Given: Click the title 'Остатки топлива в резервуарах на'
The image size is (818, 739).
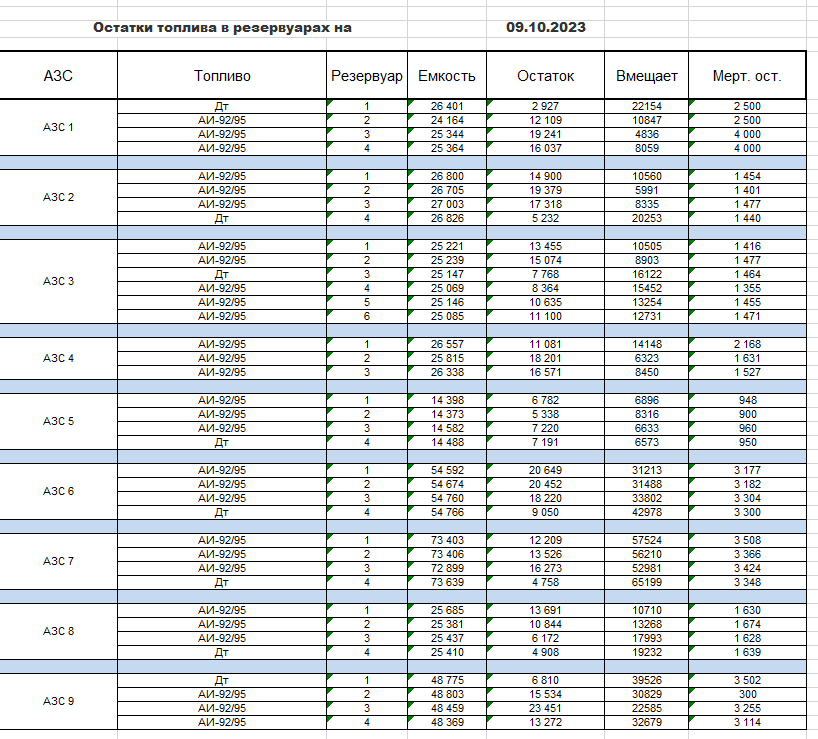Looking at the screenshot, I should (x=222, y=28).
